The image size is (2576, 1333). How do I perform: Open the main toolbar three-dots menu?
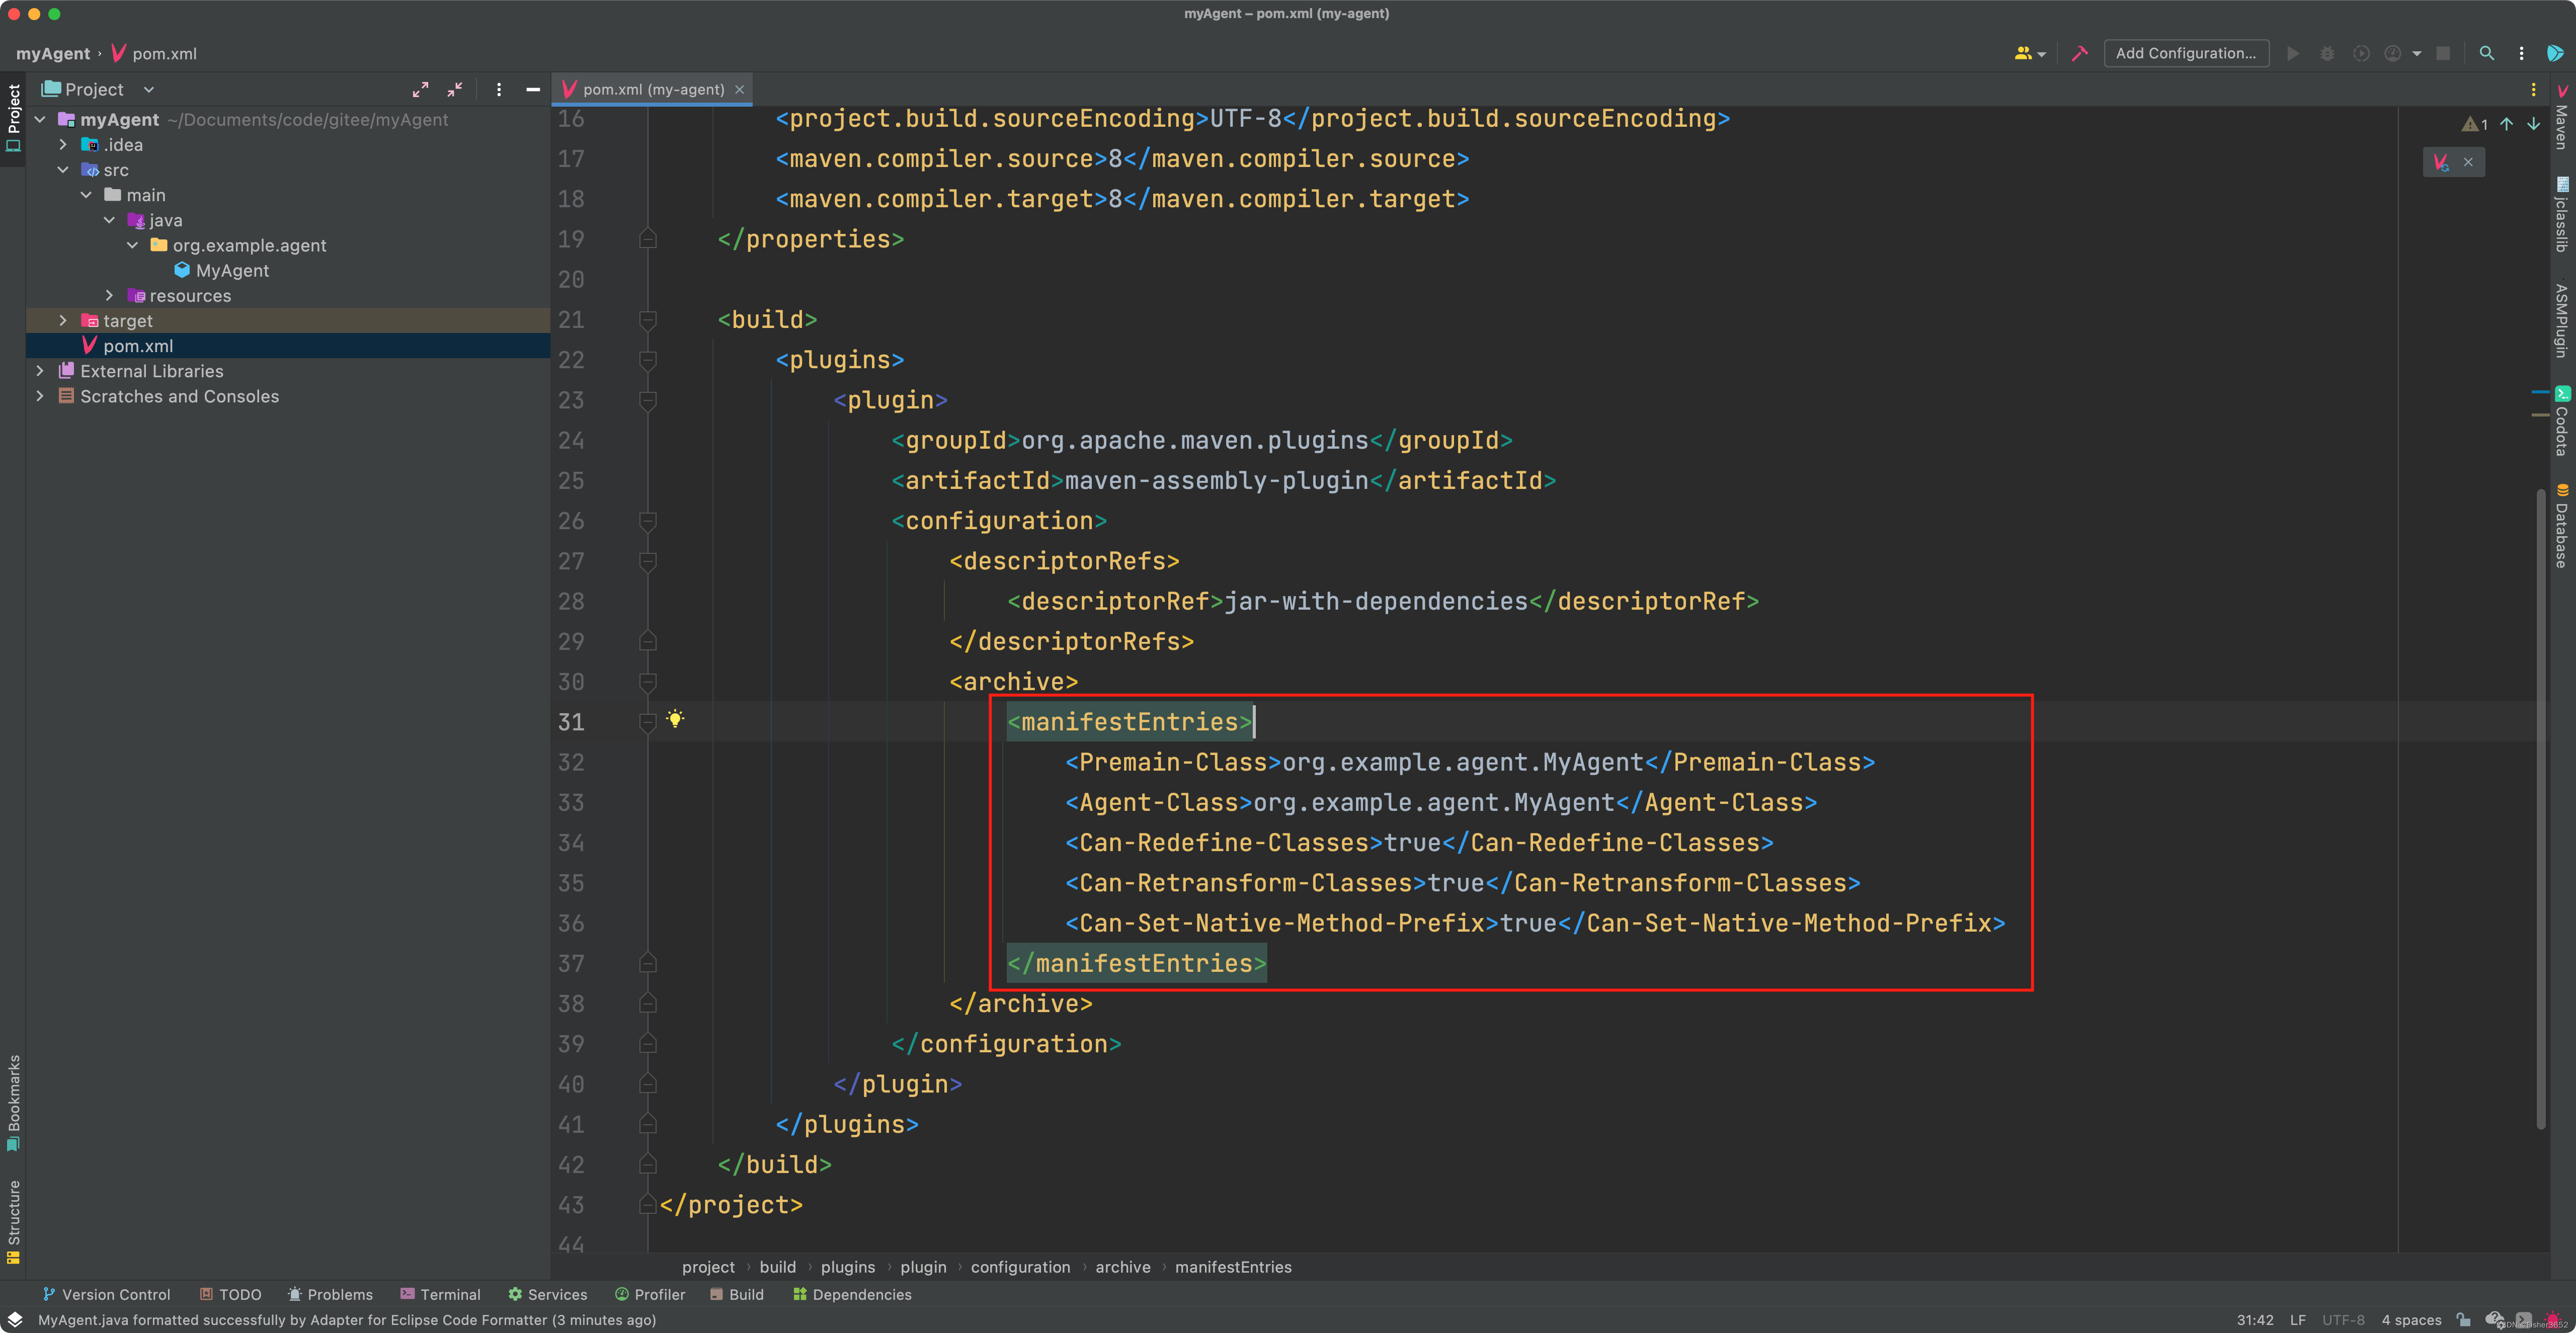2521,53
